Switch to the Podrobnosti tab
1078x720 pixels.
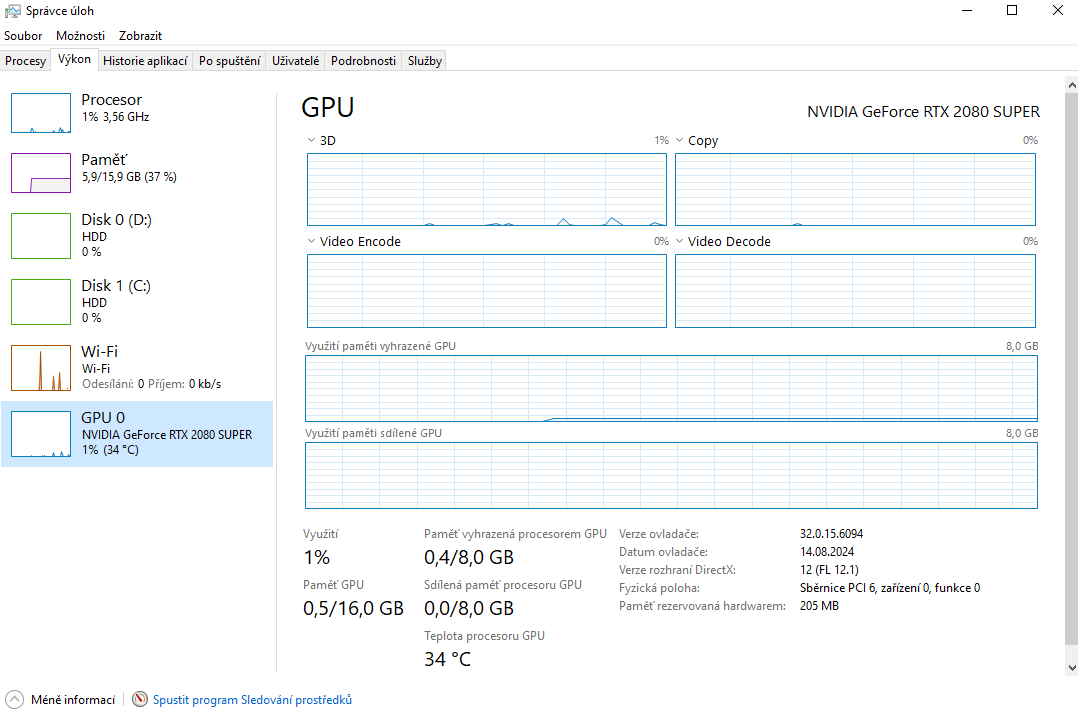(x=363, y=61)
